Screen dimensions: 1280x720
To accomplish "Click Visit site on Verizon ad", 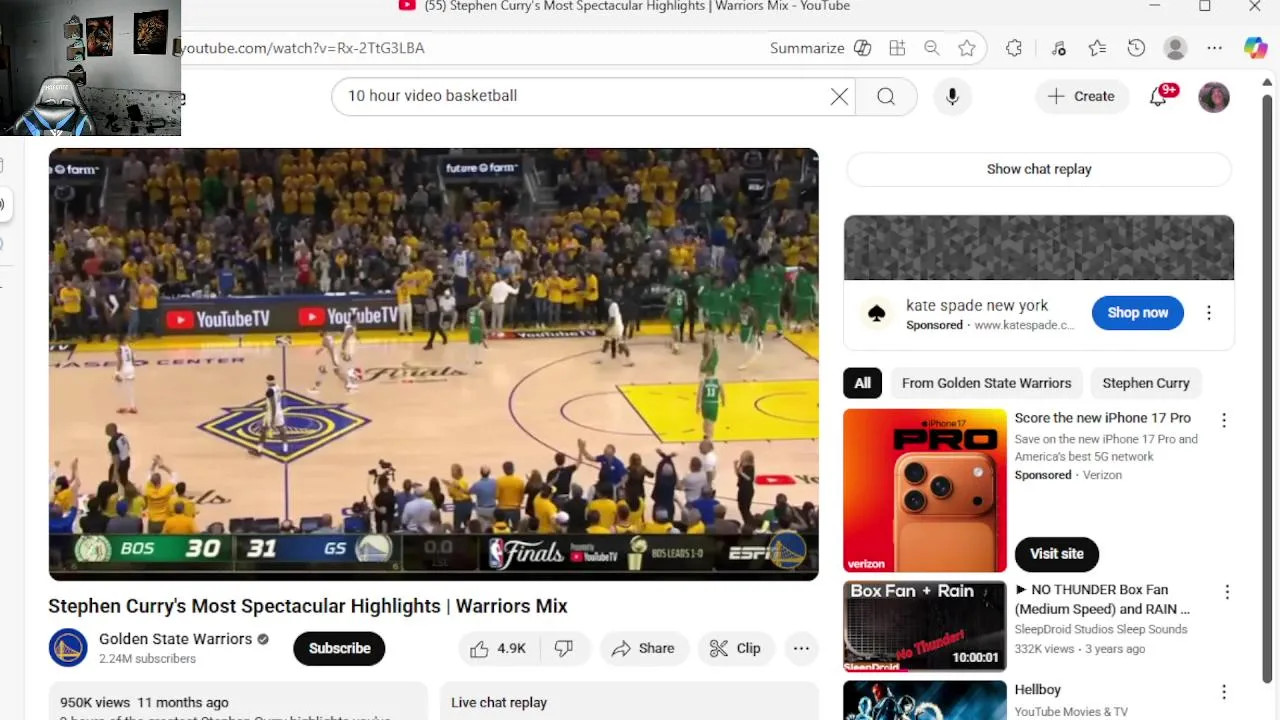I will (1057, 554).
